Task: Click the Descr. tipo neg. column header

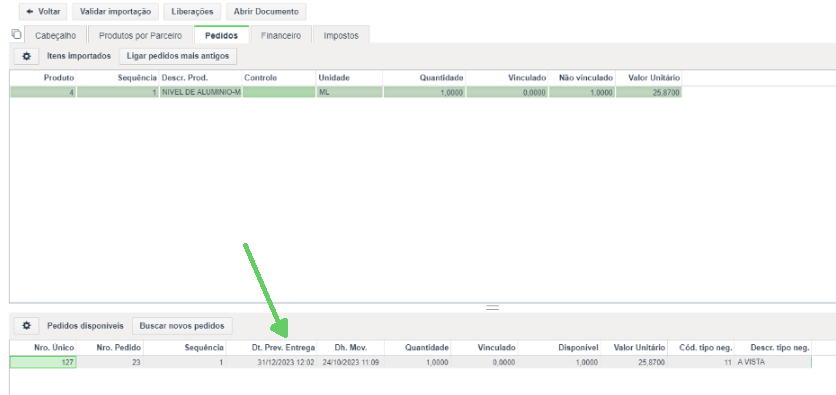Action: point(773,348)
